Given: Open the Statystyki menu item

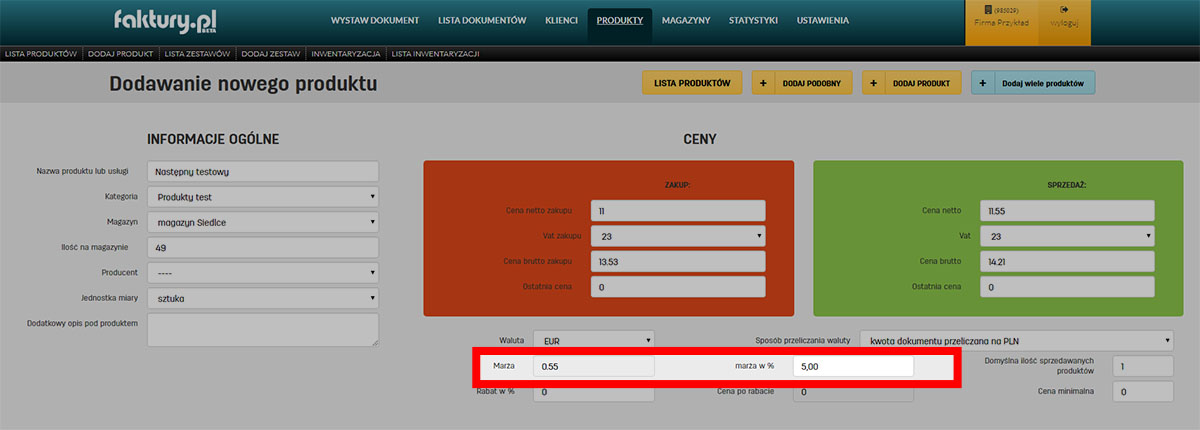Looking at the screenshot, I should 754,20.
